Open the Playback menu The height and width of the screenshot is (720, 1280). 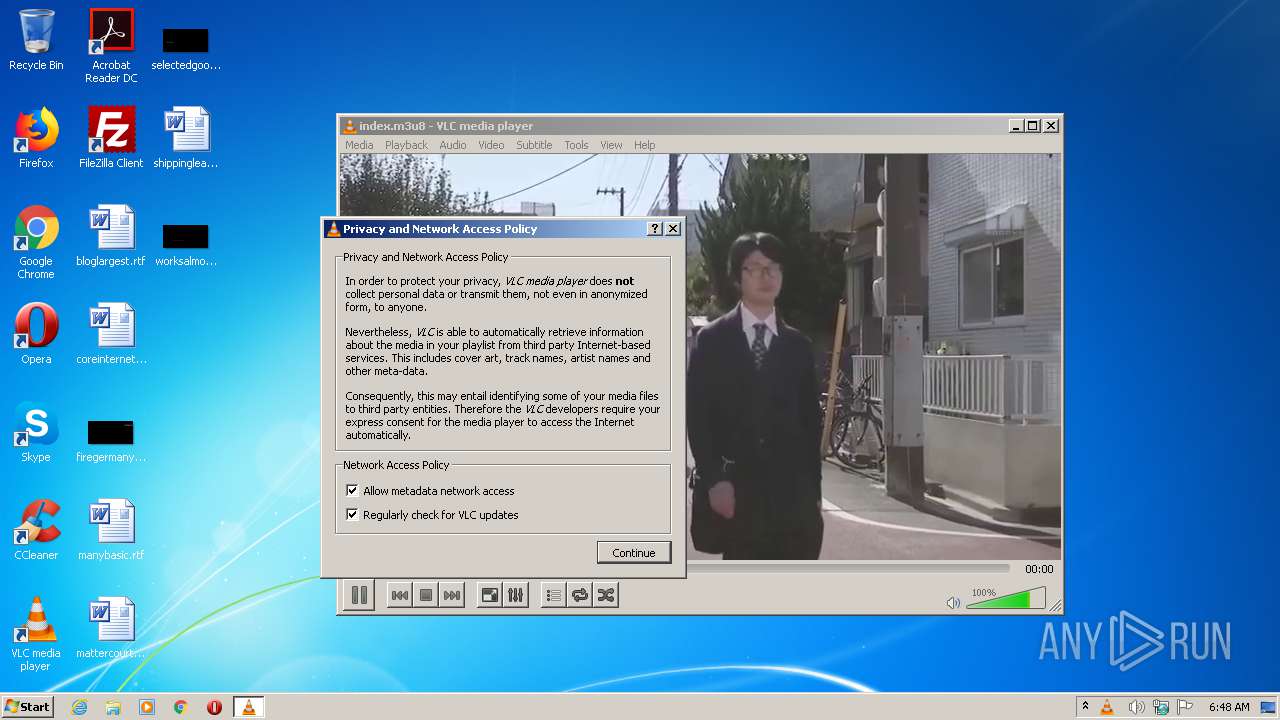pyautogui.click(x=406, y=145)
